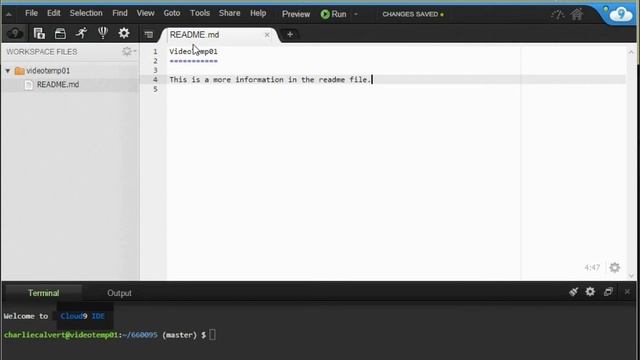Open the run and debug runner icon
Viewport: 640px width, 360px height.
pos(81,33)
